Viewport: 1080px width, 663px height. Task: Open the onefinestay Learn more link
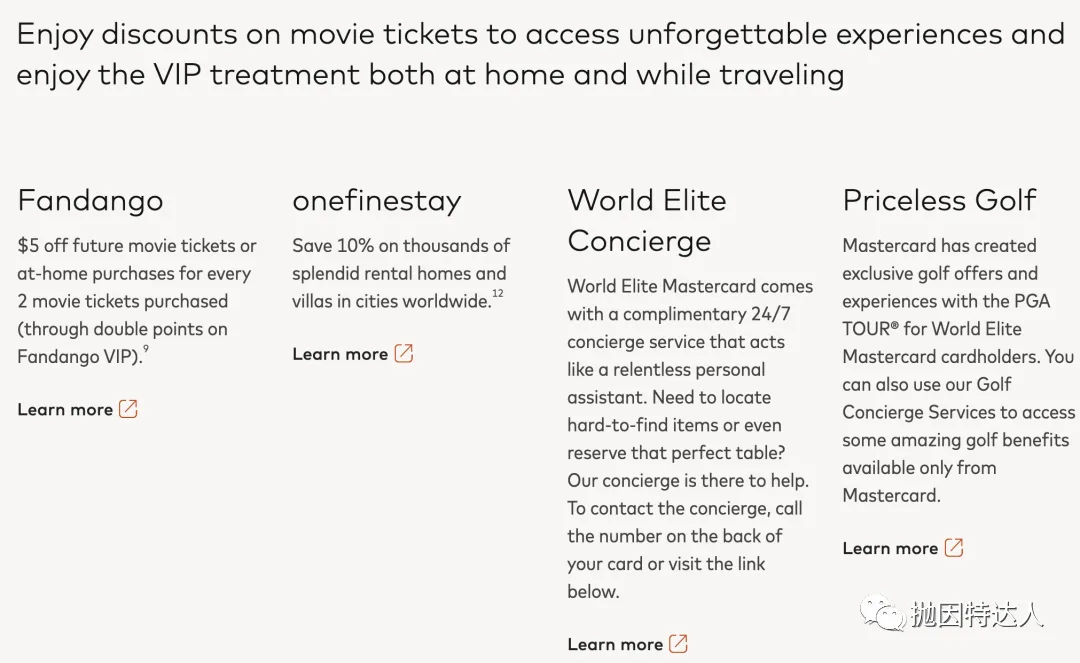click(x=340, y=354)
